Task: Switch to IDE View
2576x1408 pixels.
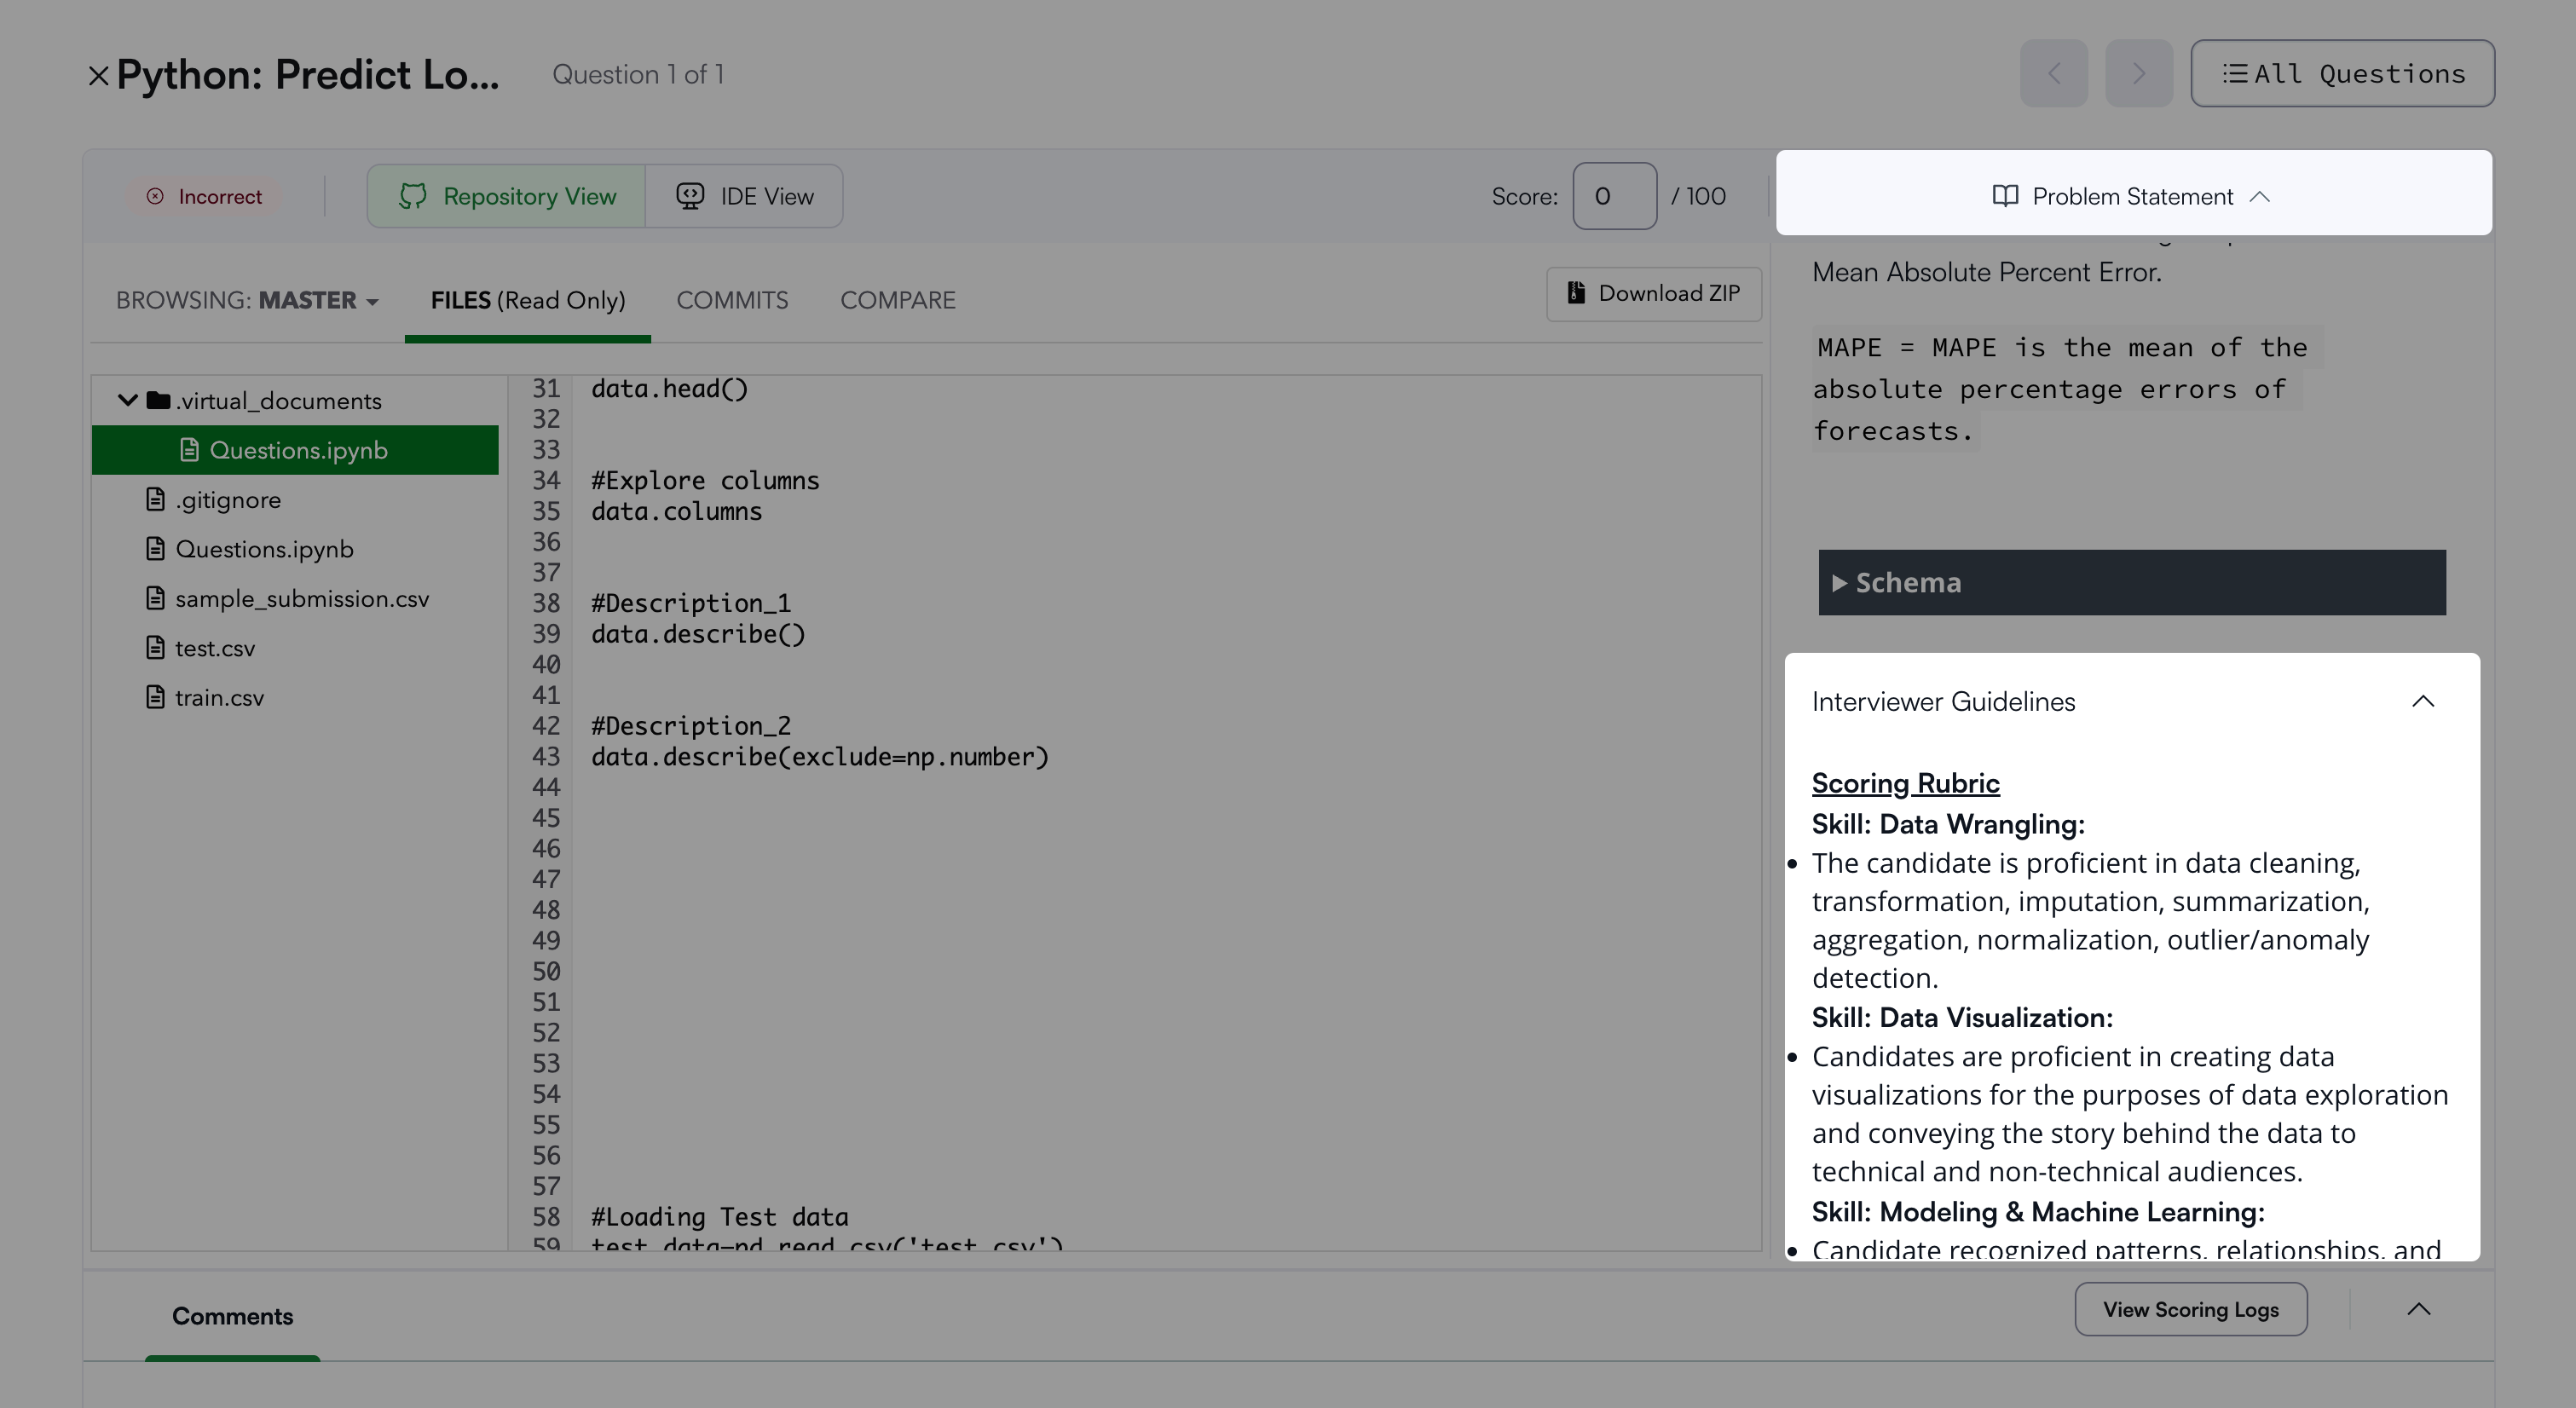Action: tap(744, 196)
